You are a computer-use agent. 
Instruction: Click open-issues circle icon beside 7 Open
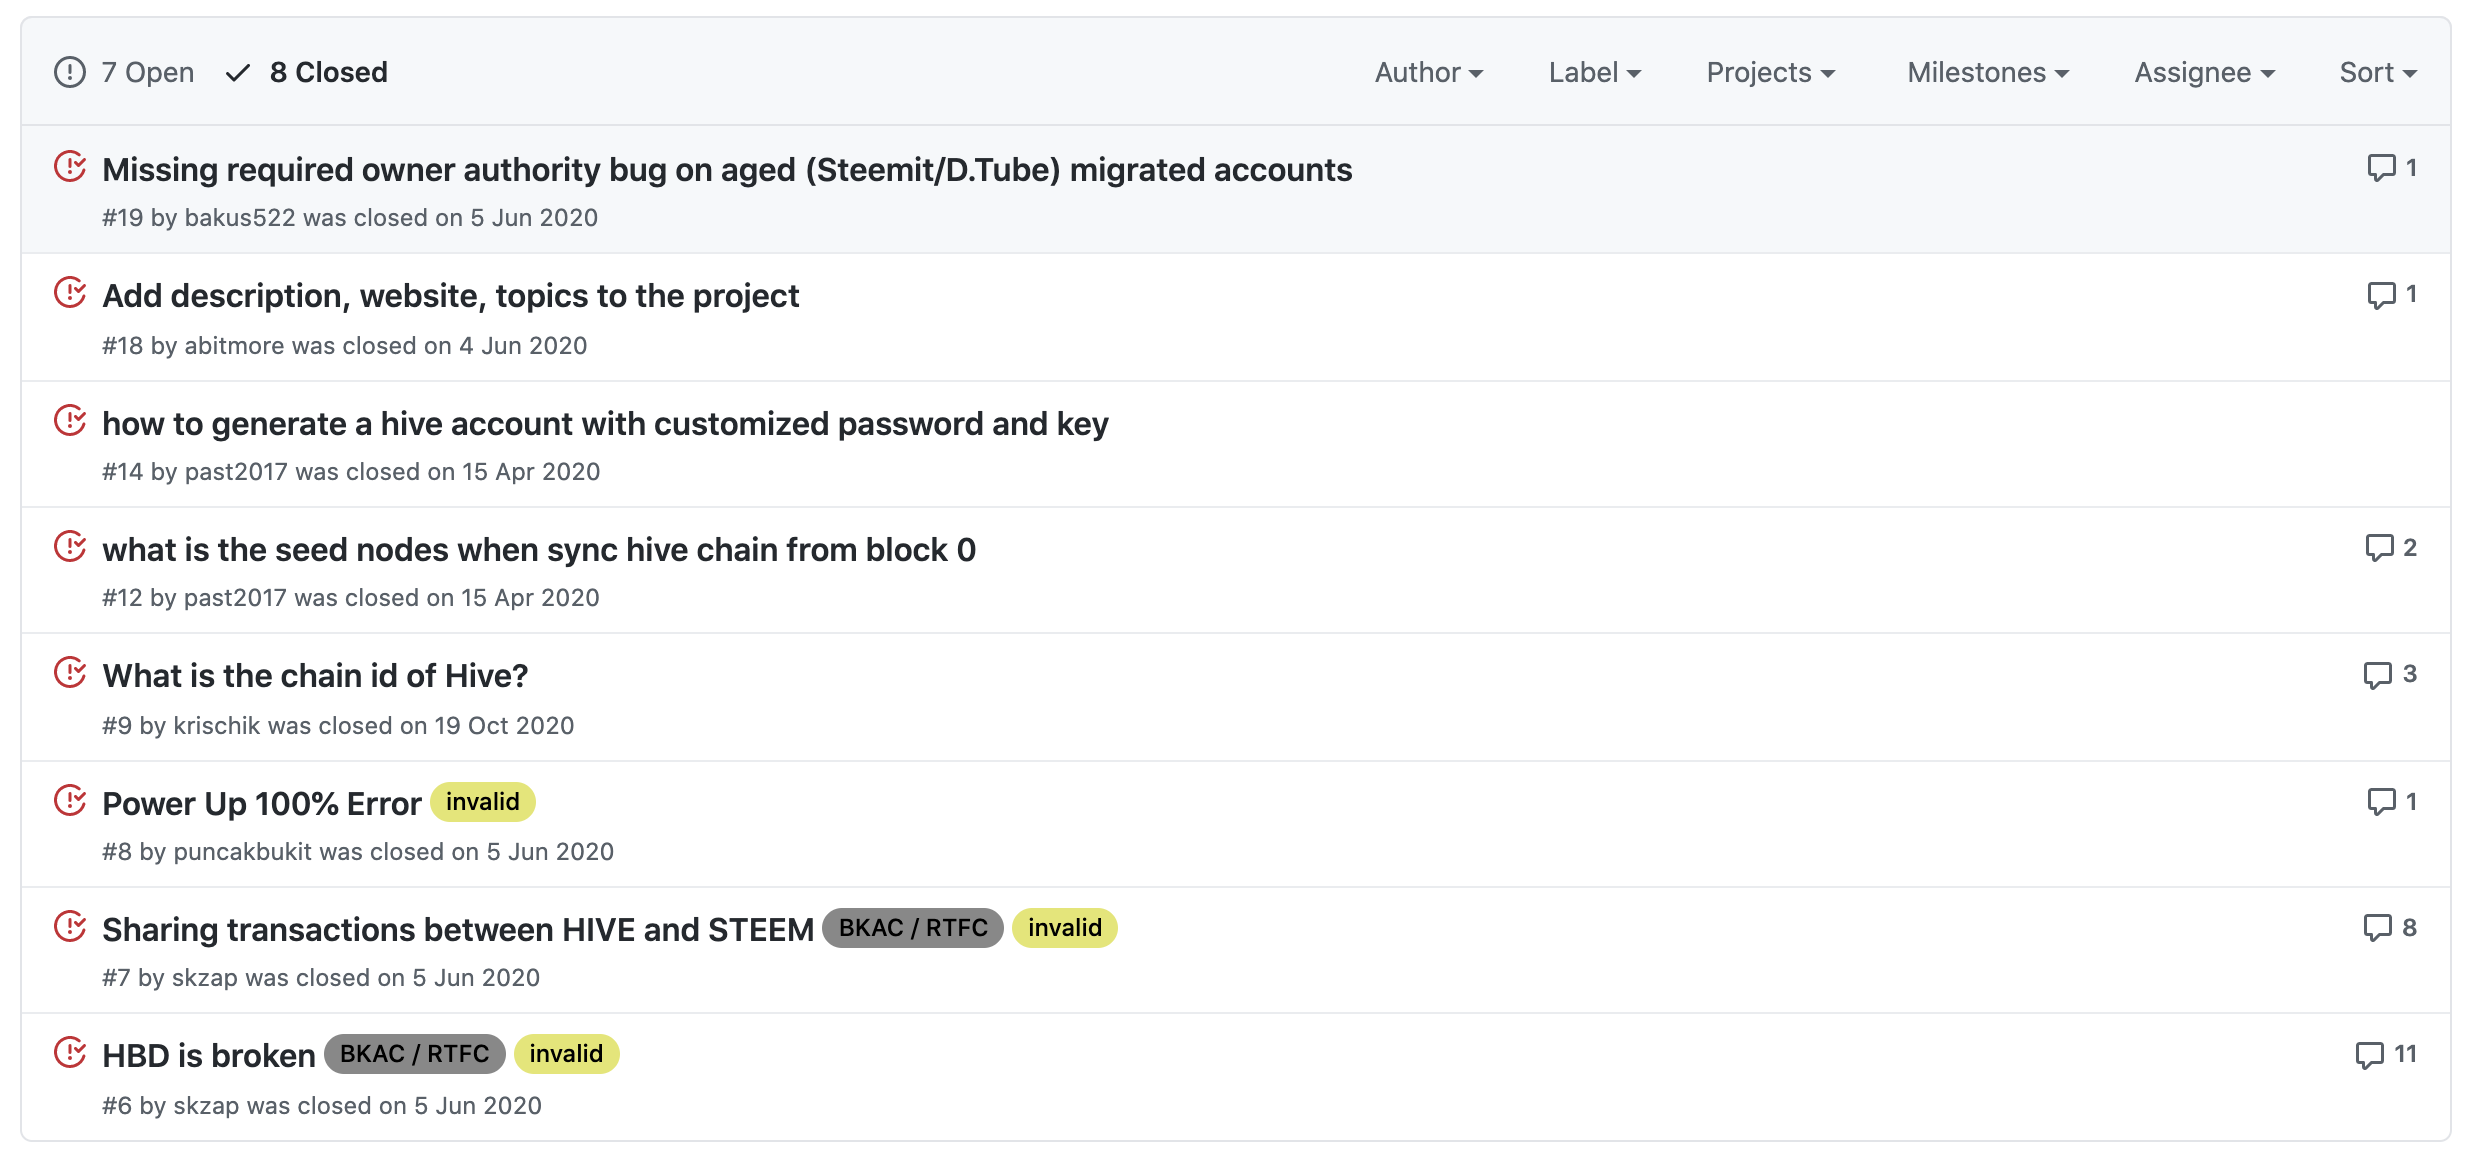click(70, 72)
